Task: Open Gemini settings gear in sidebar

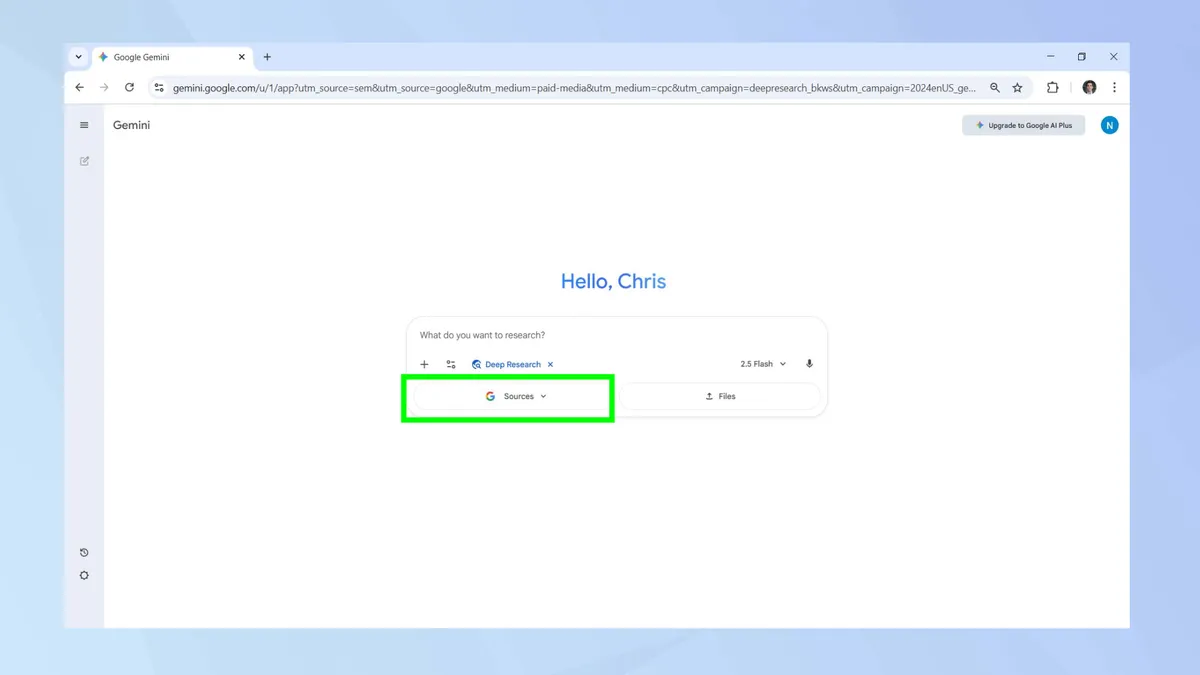Action: pyautogui.click(x=84, y=575)
